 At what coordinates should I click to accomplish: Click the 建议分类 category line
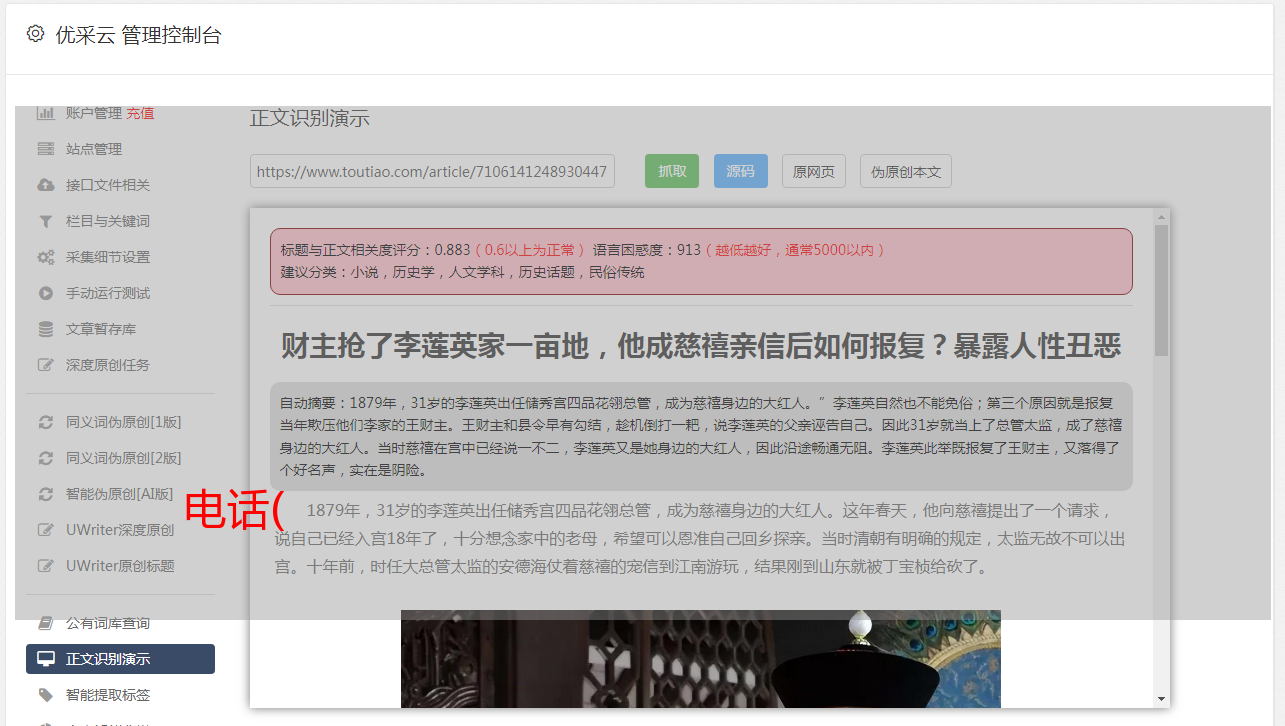point(462,272)
